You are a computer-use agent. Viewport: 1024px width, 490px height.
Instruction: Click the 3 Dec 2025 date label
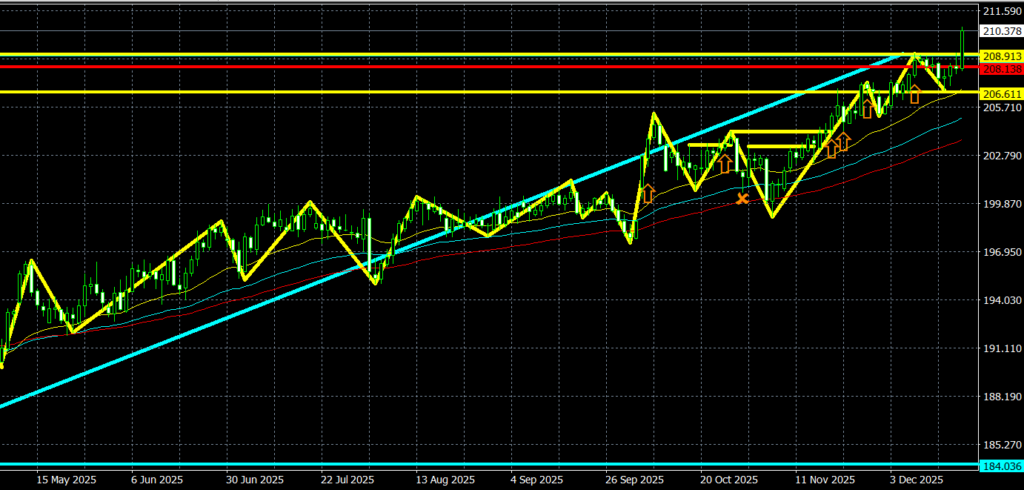pos(918,479)
